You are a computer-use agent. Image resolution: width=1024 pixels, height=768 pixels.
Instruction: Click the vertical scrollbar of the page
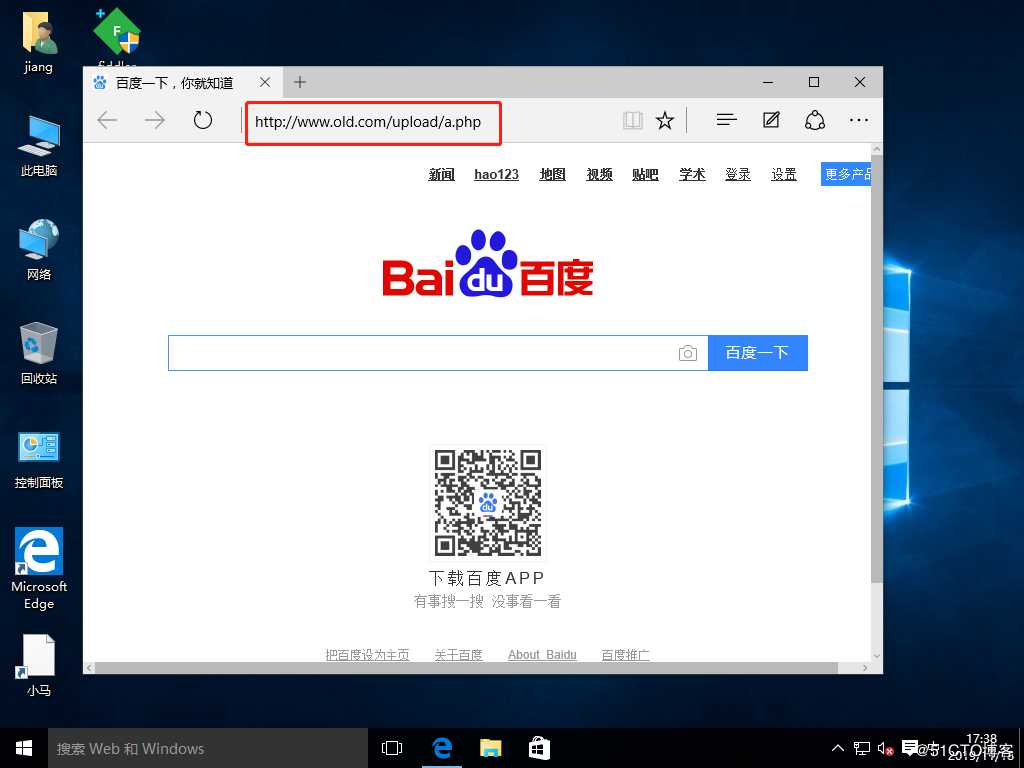(x=877, y=369)
